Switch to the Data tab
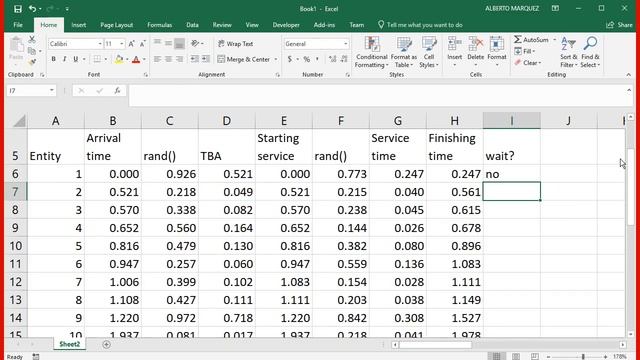Viewport: 640px width, 360px height. [192, 25]
